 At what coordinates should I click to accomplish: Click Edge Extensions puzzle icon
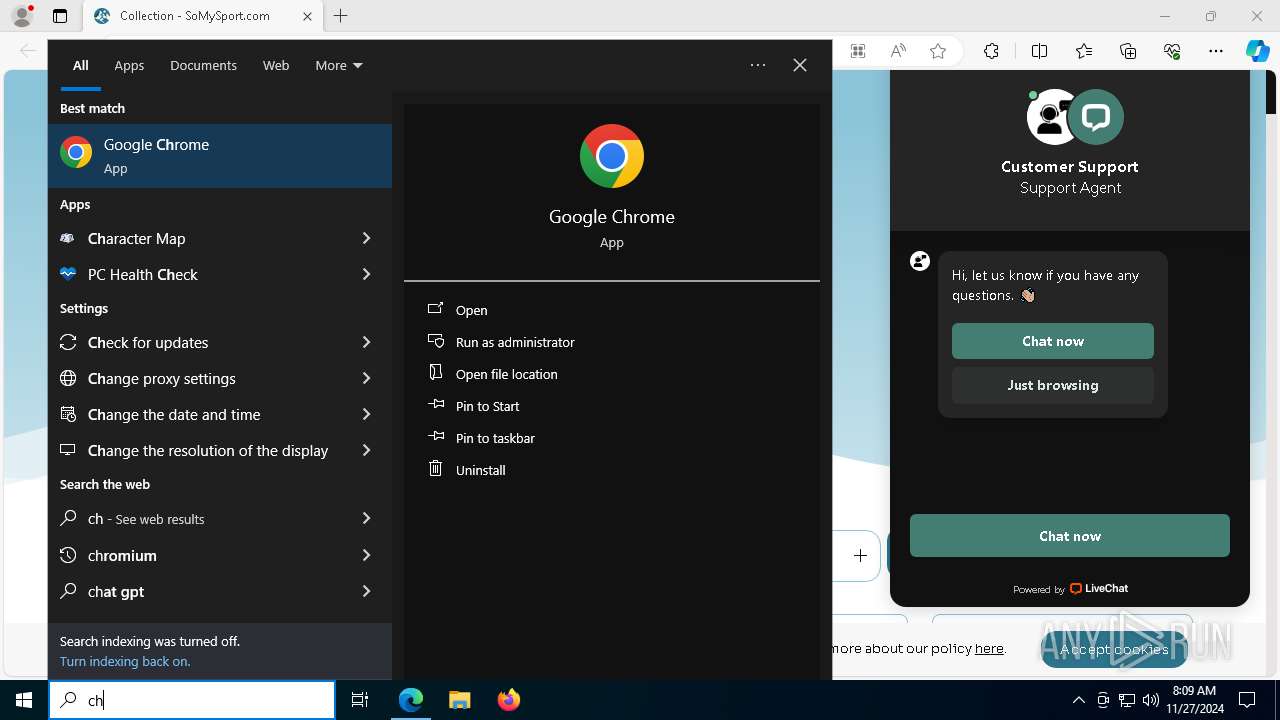click(x=991, y=51)
